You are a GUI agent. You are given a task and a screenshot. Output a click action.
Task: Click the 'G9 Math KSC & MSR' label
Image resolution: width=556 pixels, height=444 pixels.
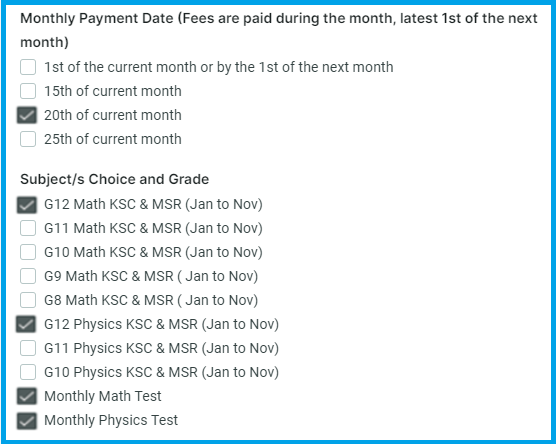[x=151, y=276]
